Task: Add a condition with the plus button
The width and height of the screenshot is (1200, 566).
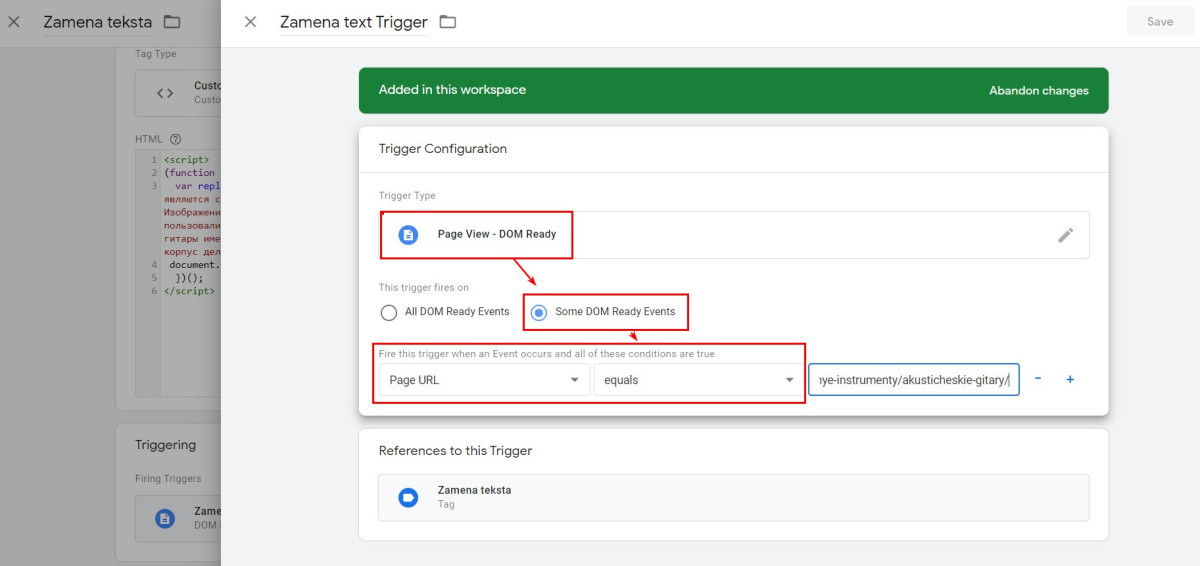Action: click(1070, 380)
